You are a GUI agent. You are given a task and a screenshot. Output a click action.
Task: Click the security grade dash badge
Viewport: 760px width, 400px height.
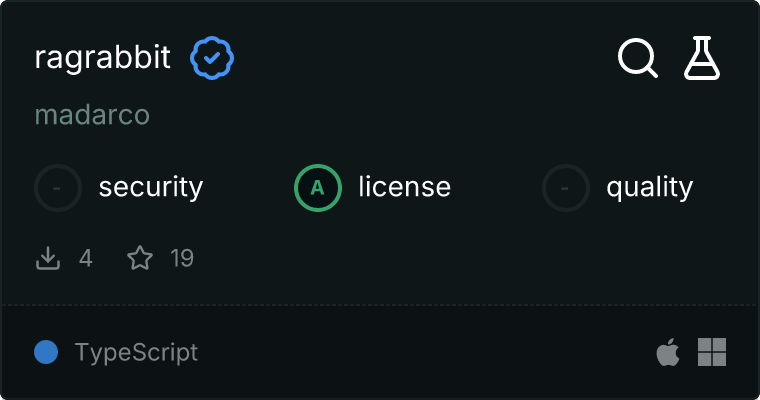pos(58,187)
